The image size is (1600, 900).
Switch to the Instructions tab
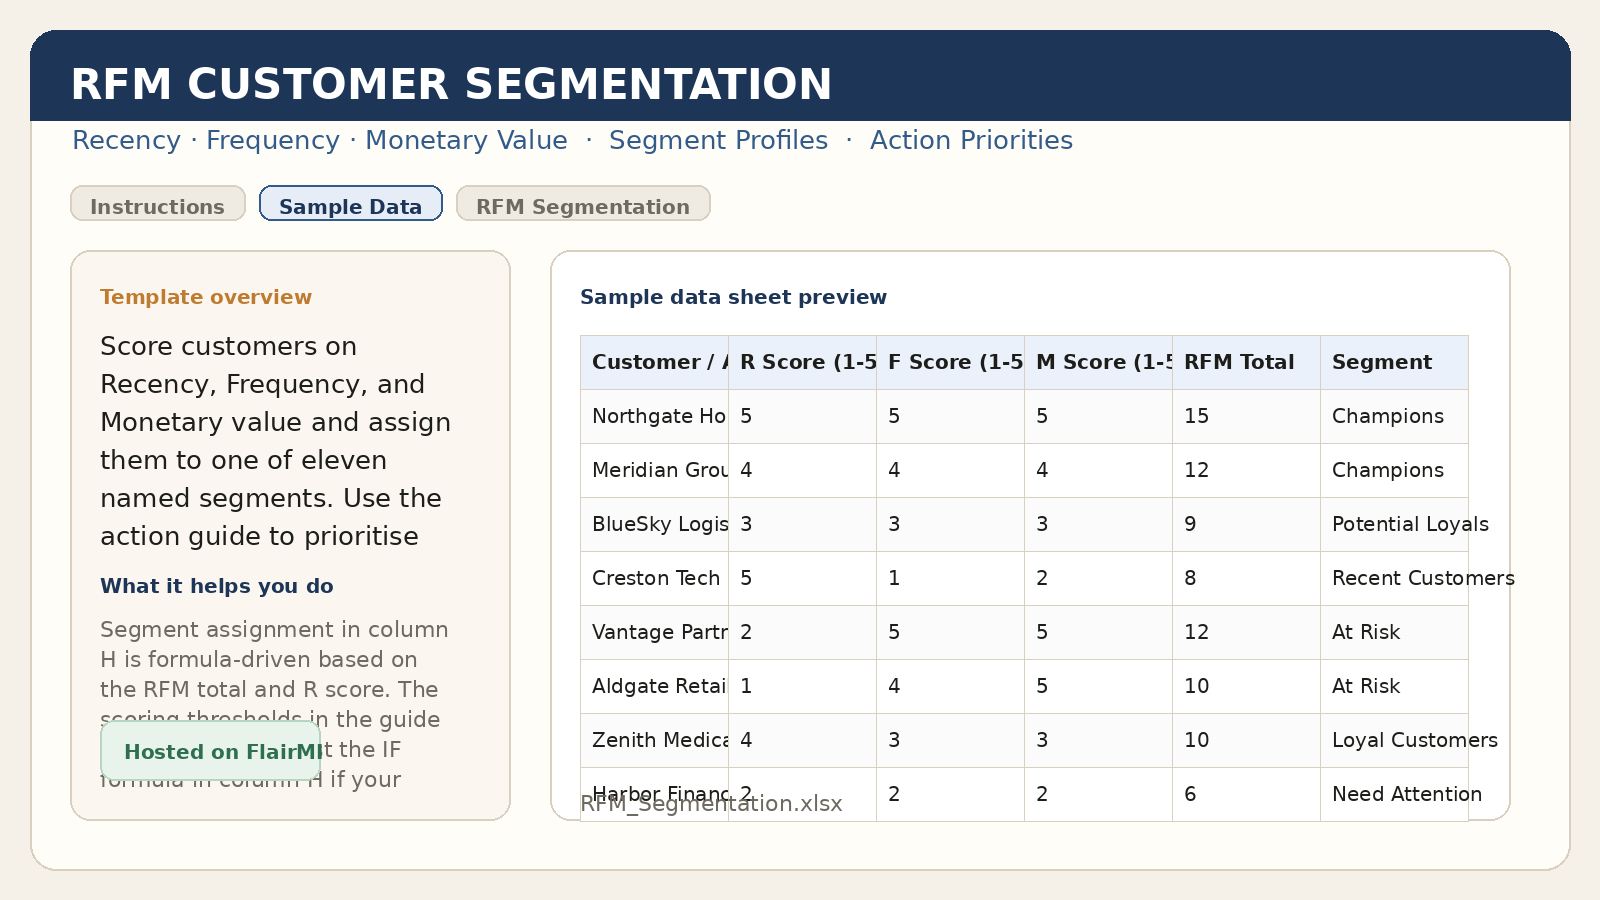[157, 206]
